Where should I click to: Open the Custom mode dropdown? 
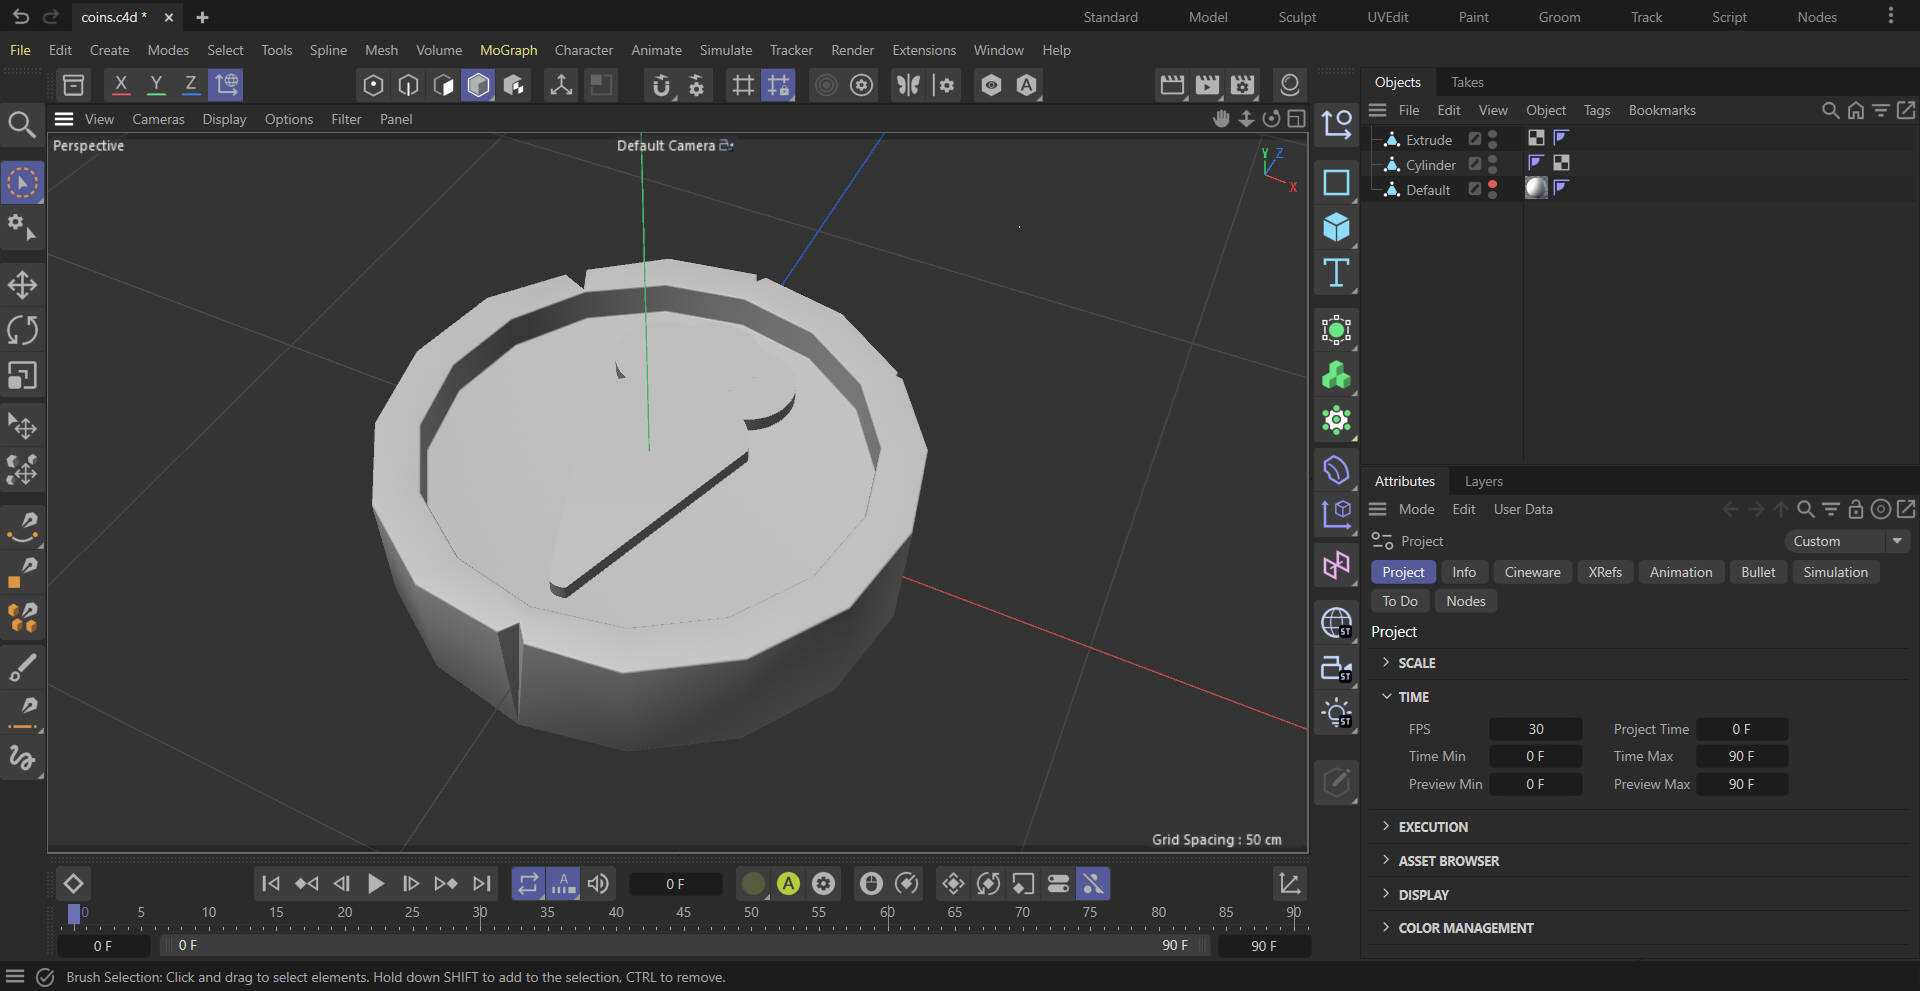click(1846, 541)
